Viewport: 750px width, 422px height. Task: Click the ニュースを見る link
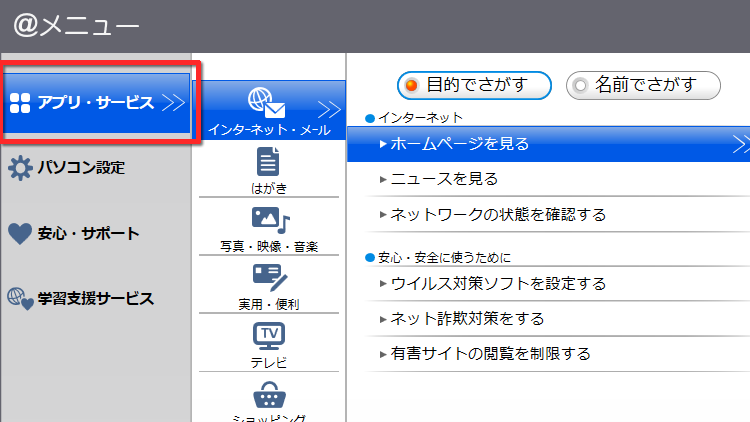pyautogui.click(x=444, y=179)
